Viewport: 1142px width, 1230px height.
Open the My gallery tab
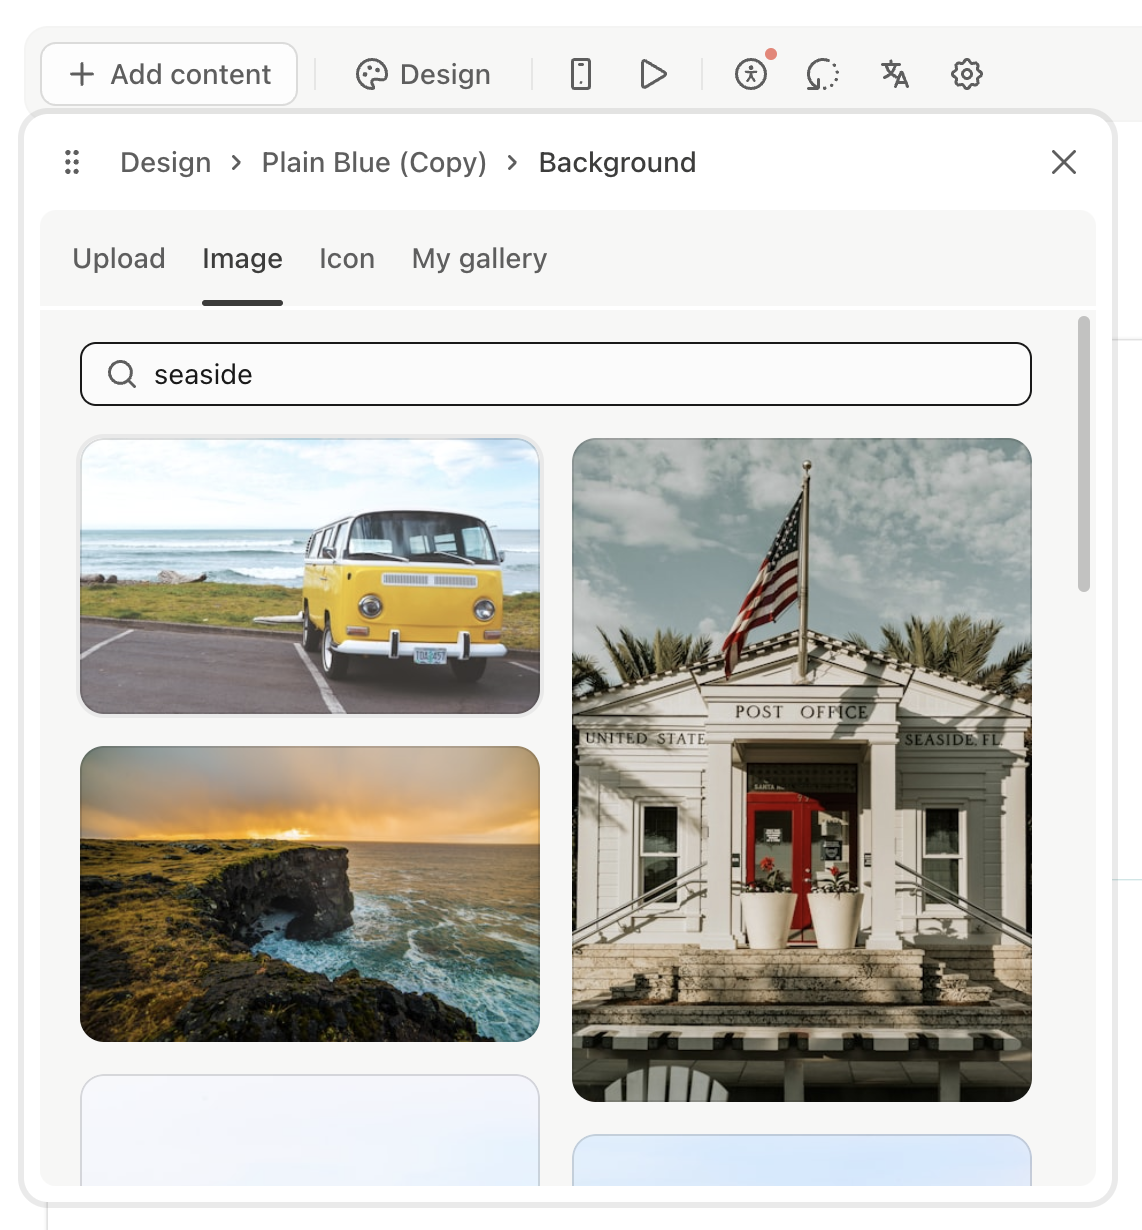pos(479,259)
